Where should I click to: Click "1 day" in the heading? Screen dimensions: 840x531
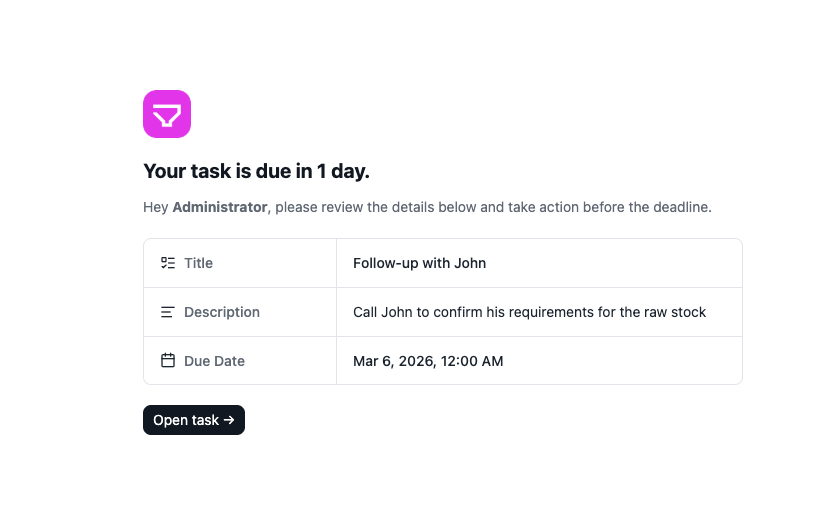342,171
